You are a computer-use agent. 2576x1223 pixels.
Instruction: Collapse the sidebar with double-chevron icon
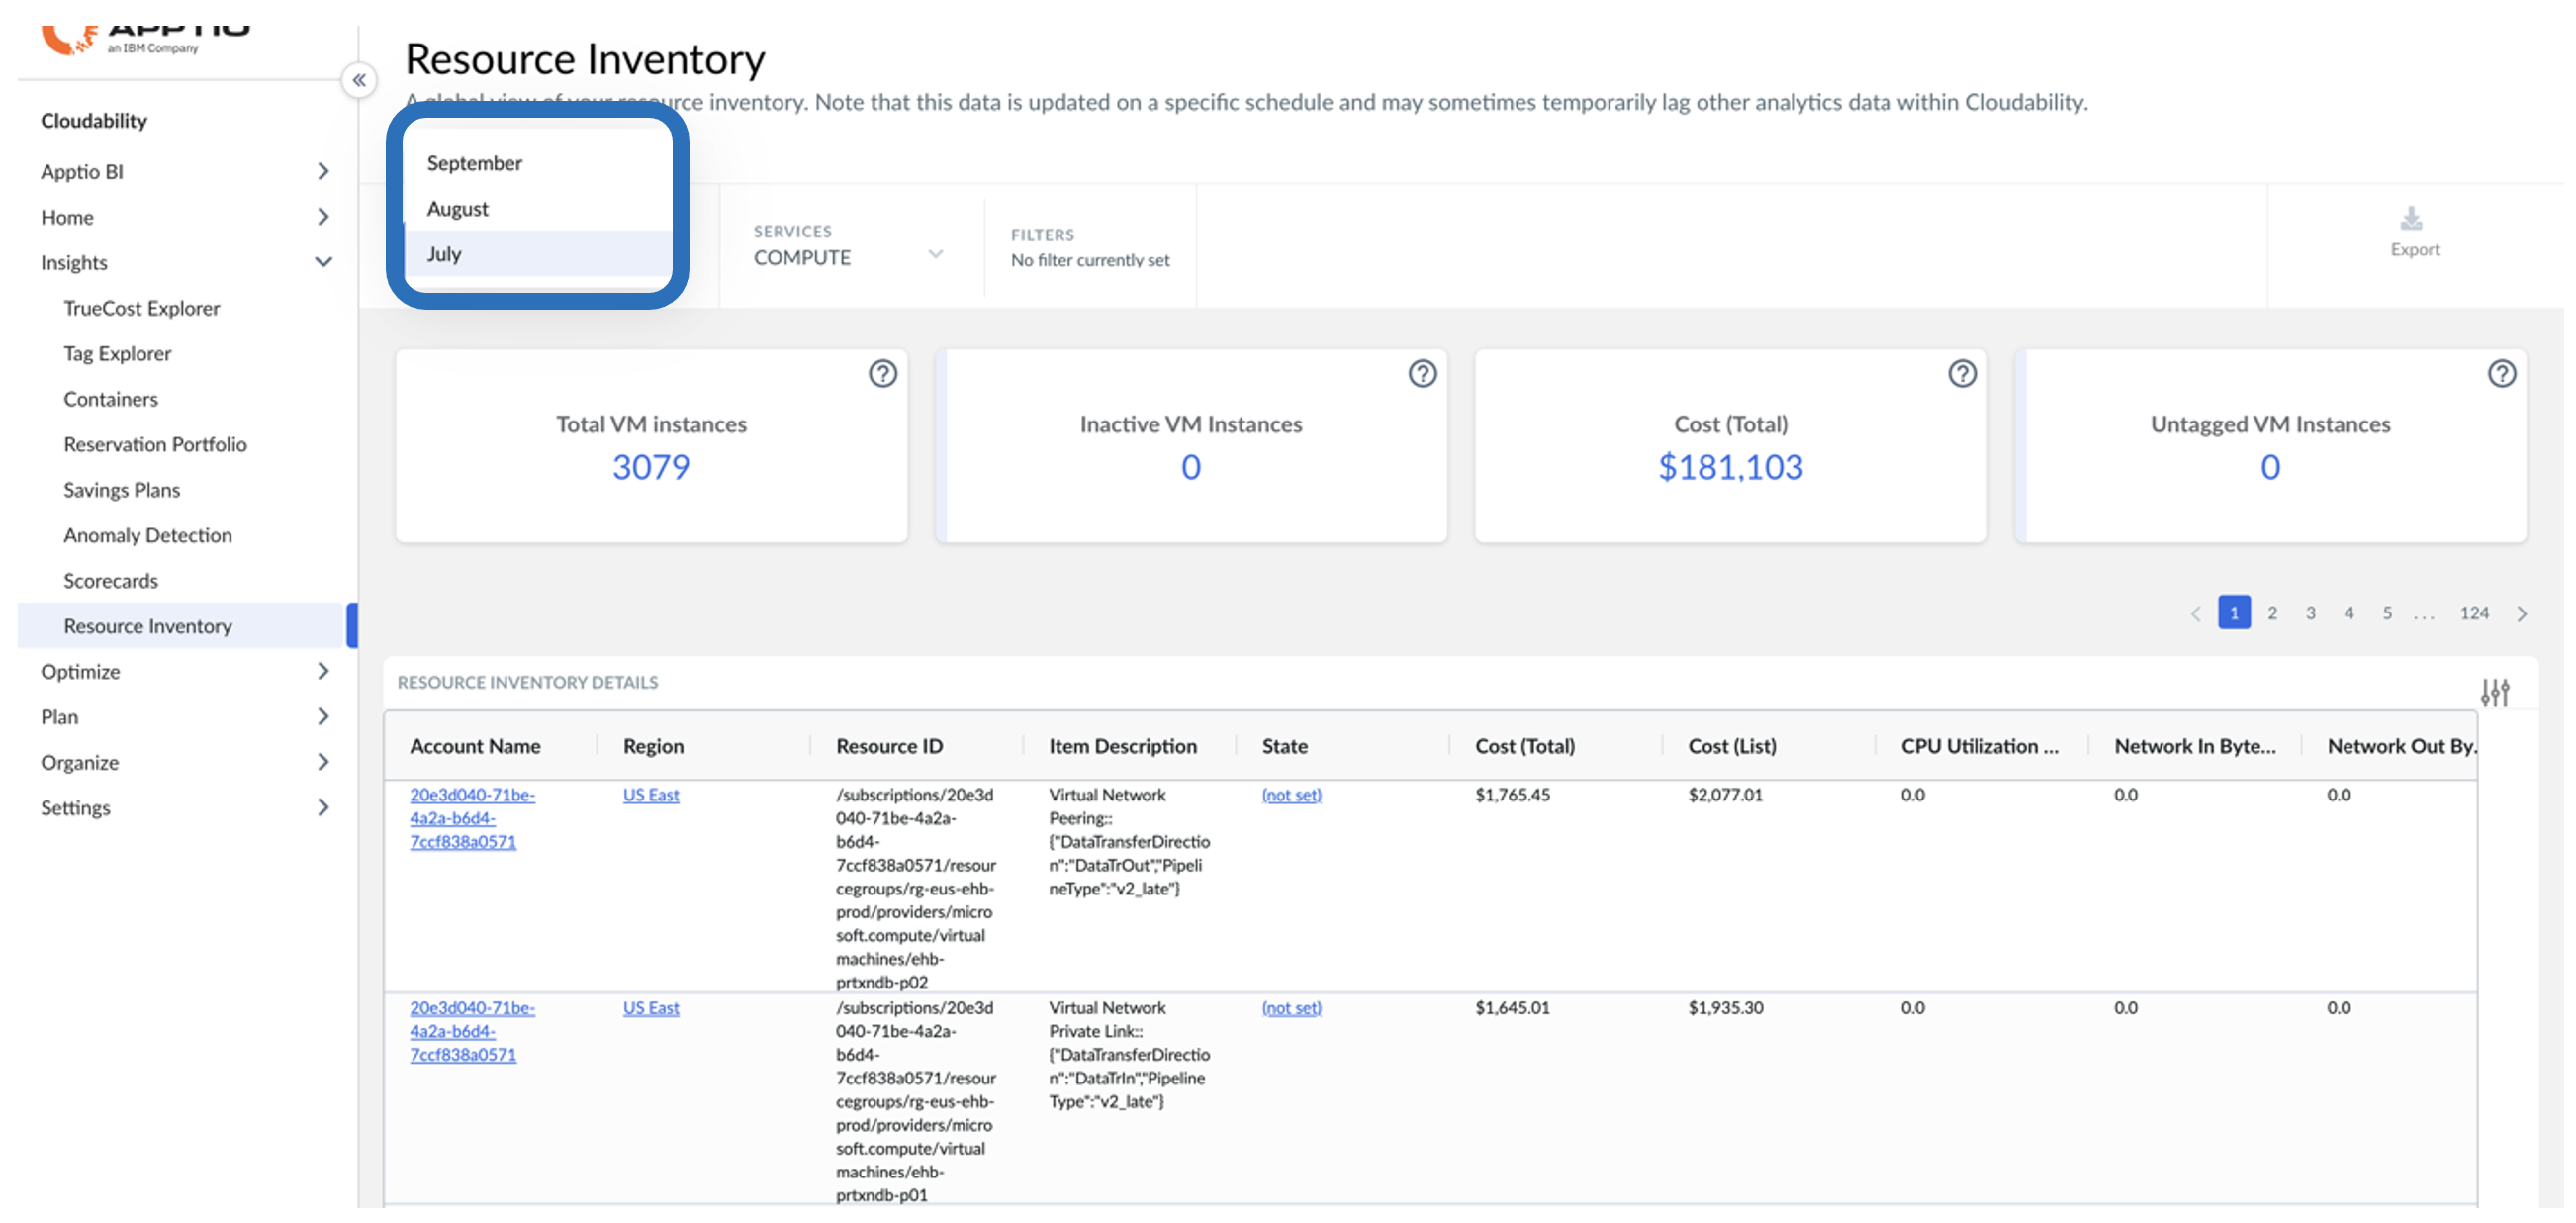click(359, 80)
